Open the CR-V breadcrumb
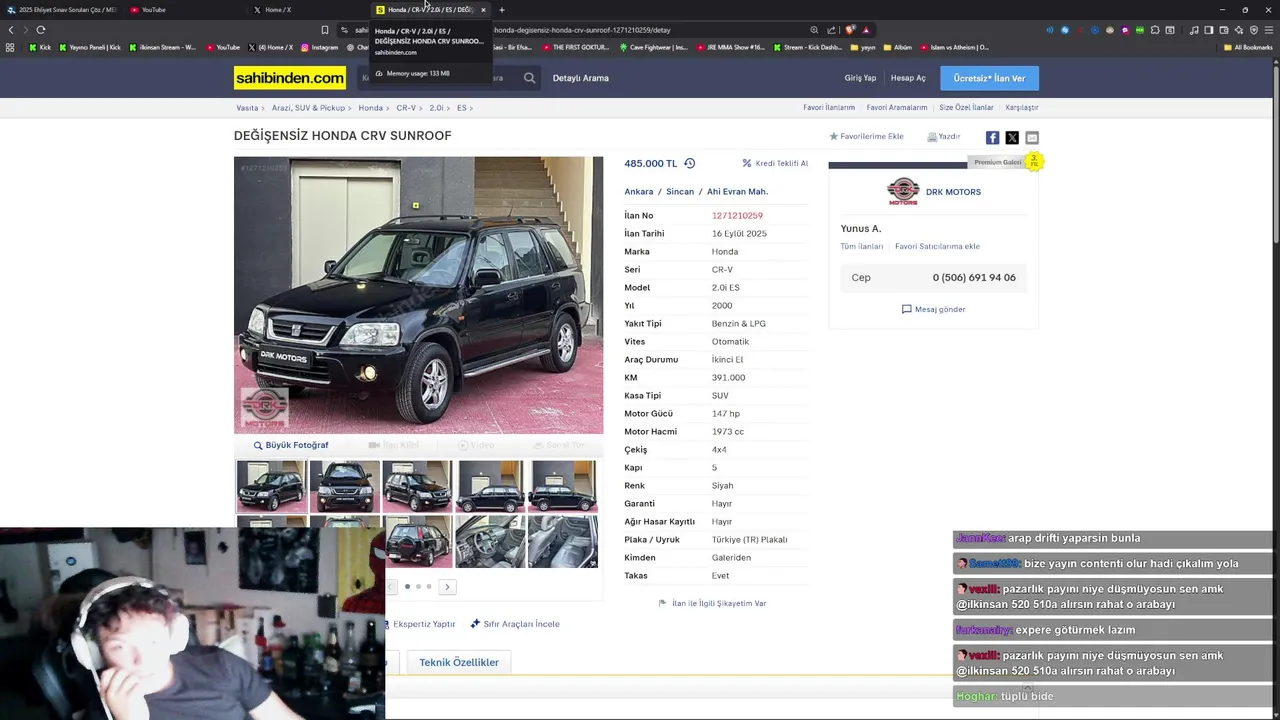1280x720 pixels. pos(405,107)
